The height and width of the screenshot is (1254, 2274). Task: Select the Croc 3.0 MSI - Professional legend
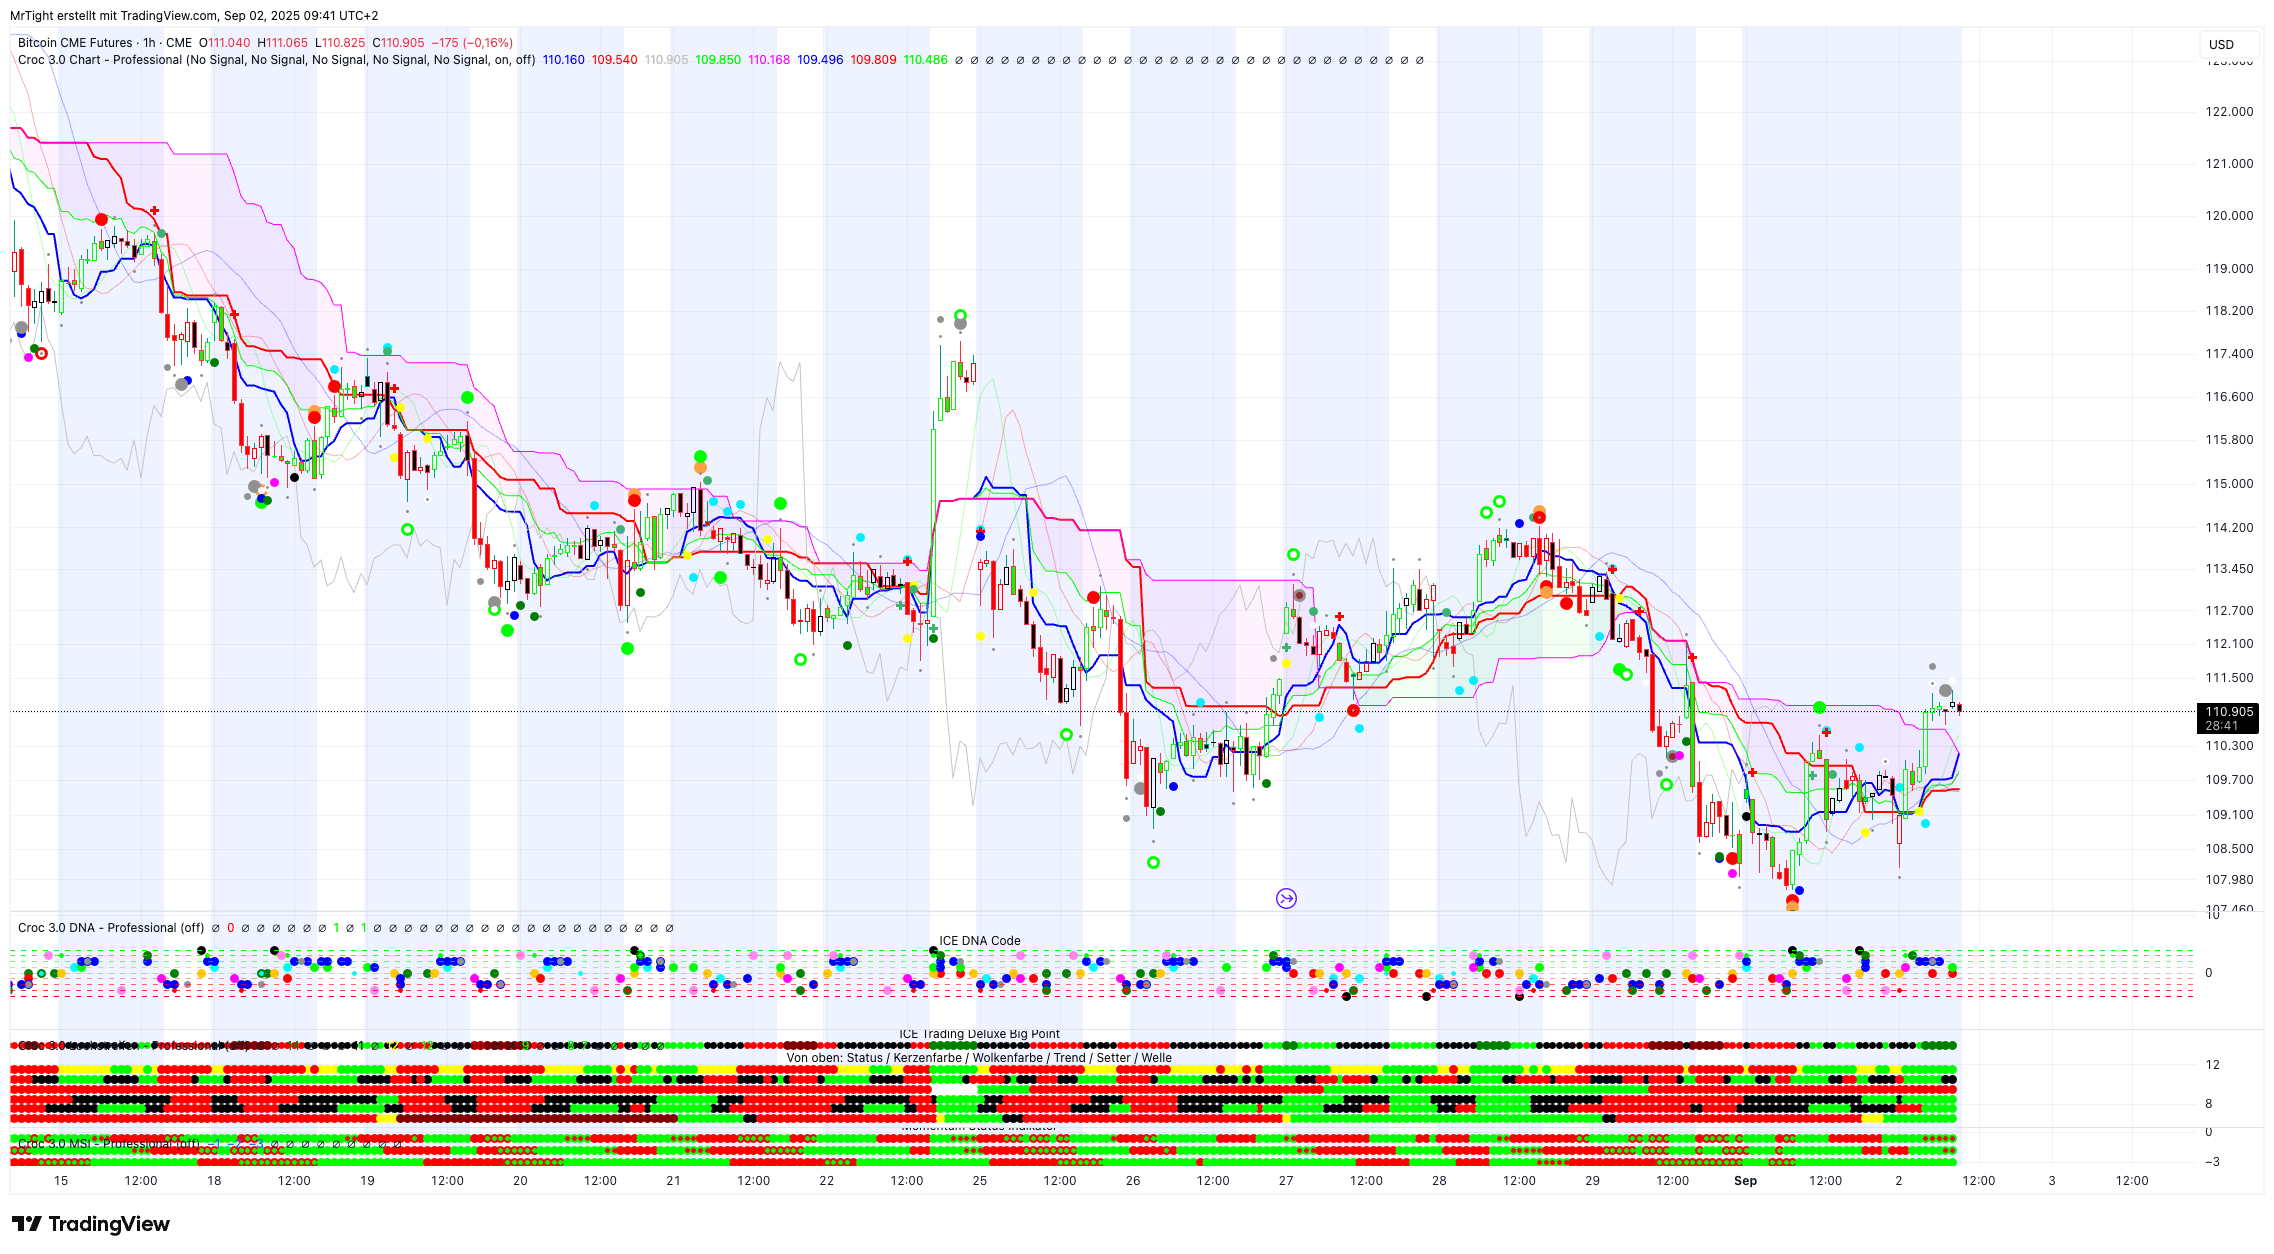click(110, 1143)
